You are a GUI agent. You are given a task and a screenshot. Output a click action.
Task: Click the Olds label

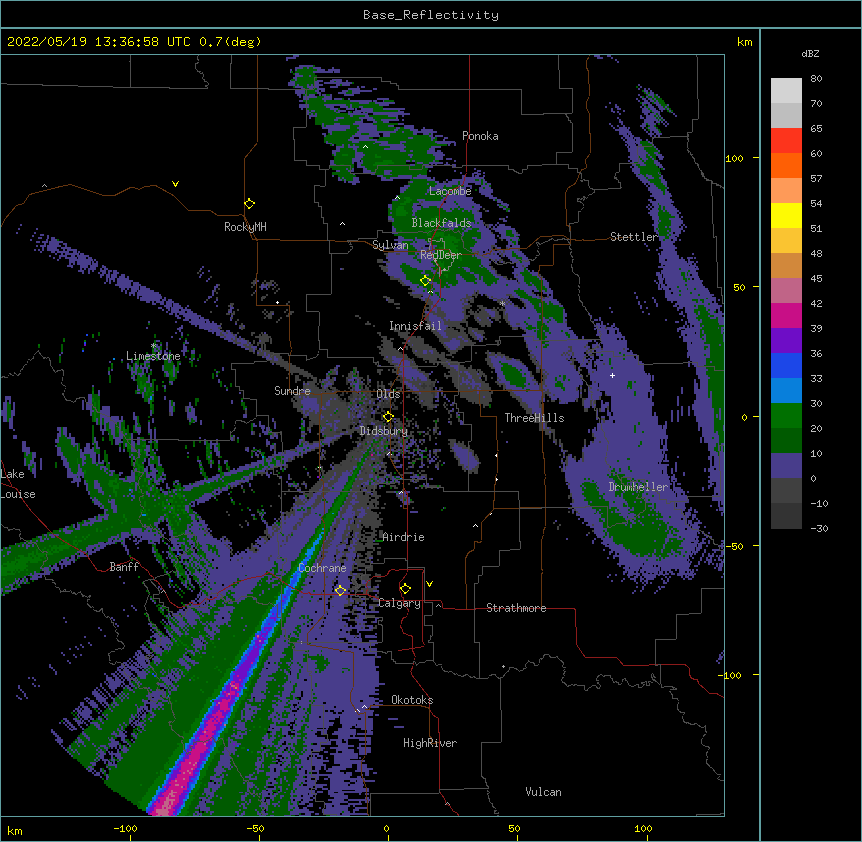pos(388,394)
